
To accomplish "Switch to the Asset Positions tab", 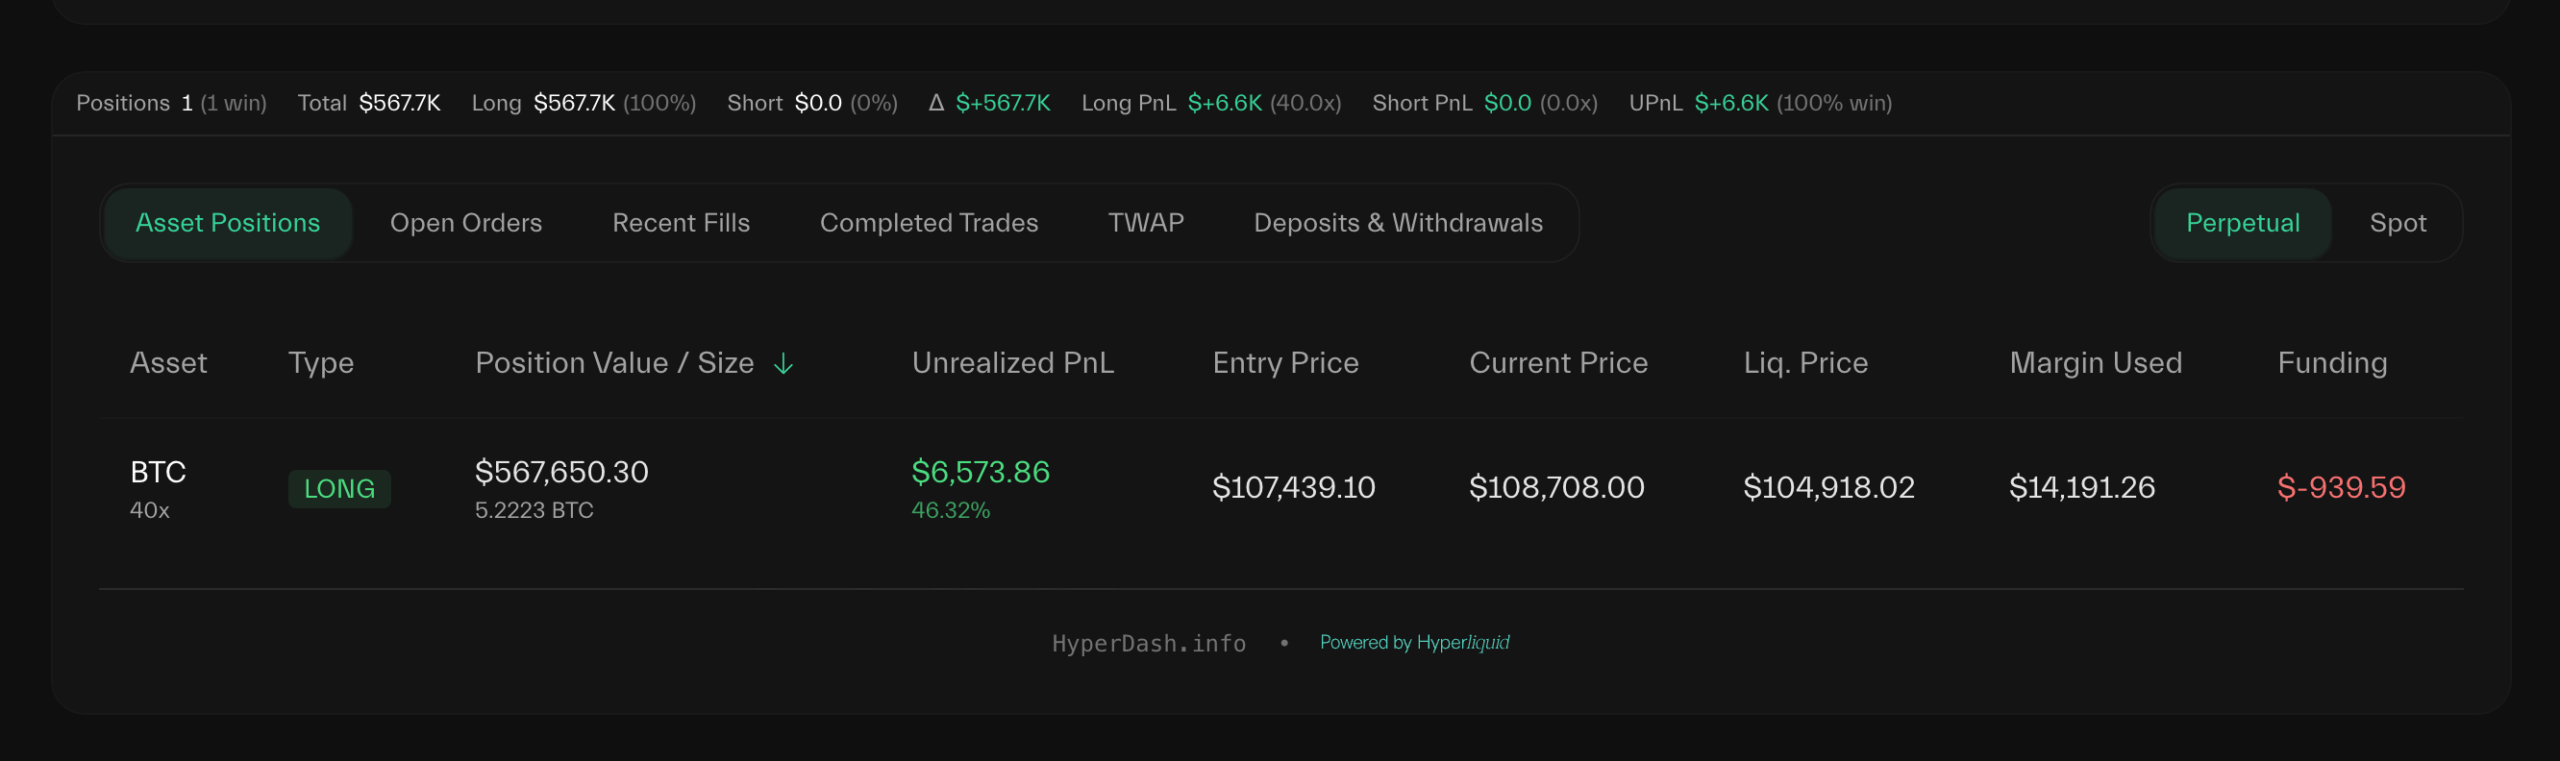I will click(228, 223).
